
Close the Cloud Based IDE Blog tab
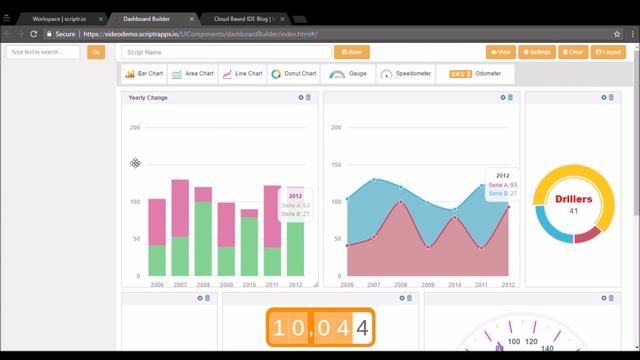tap(282, 19)
